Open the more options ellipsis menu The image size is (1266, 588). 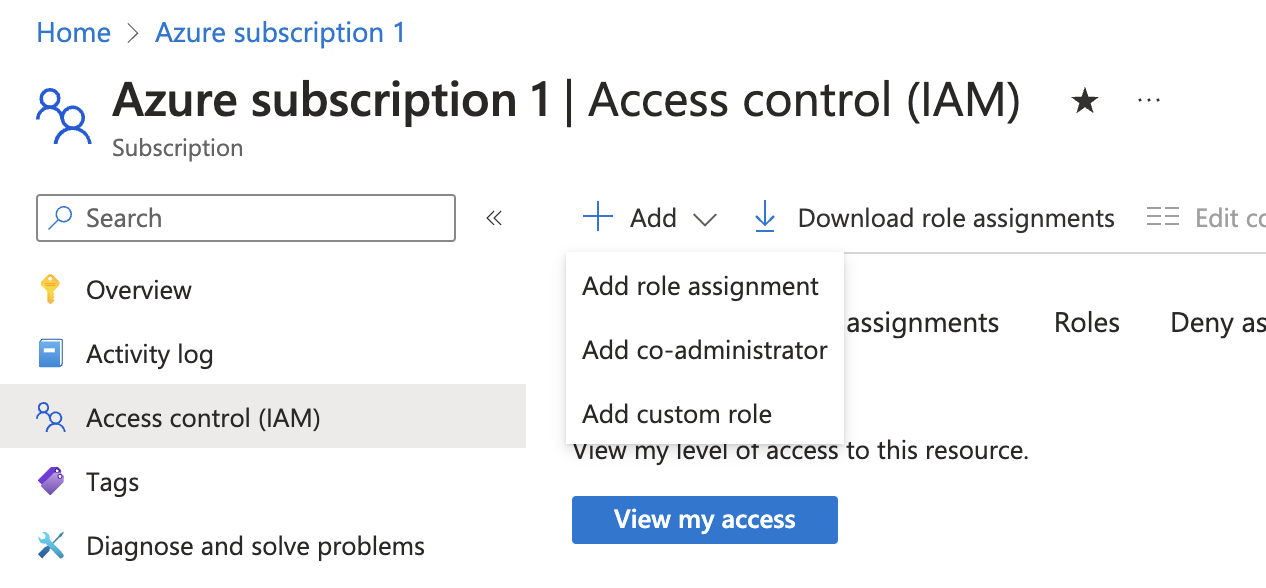pos(1149,101)
